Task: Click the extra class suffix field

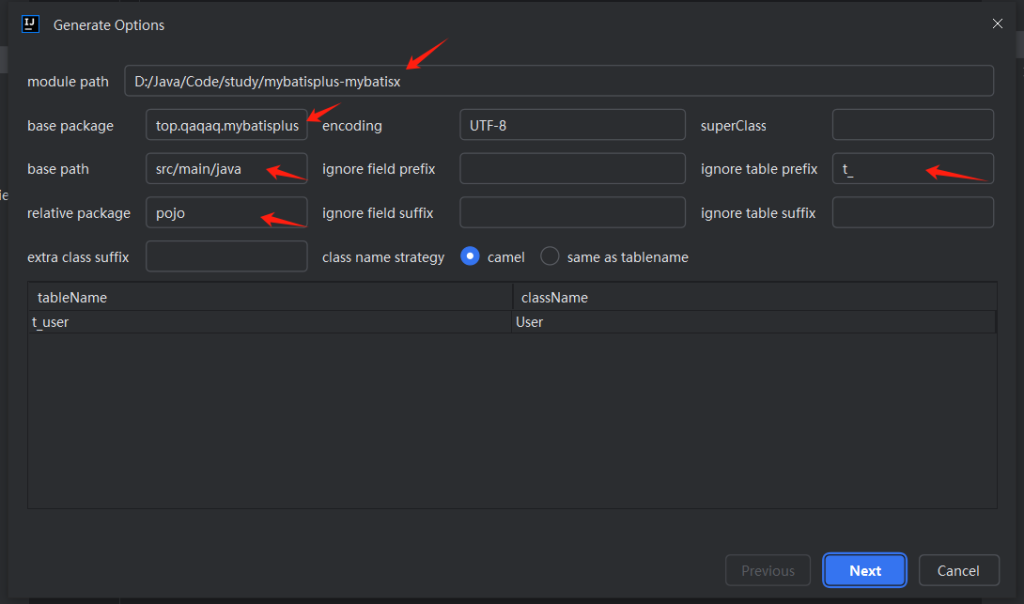Action: (x=226, y=257)
